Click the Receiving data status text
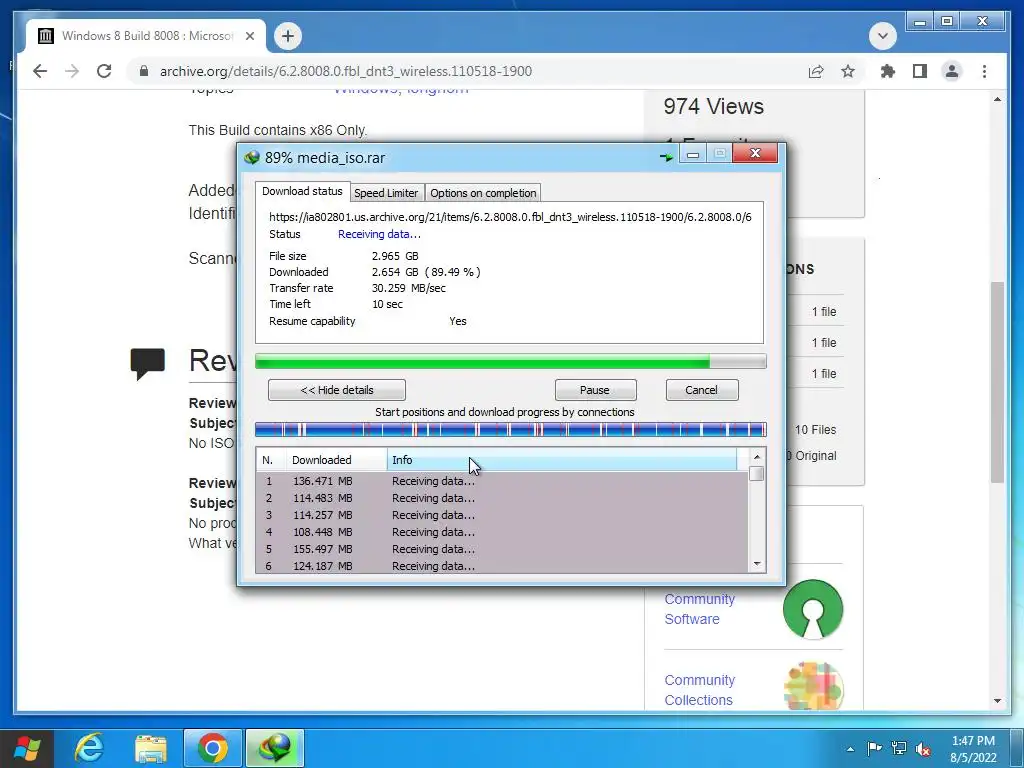1024x768 pixels. 379,234
